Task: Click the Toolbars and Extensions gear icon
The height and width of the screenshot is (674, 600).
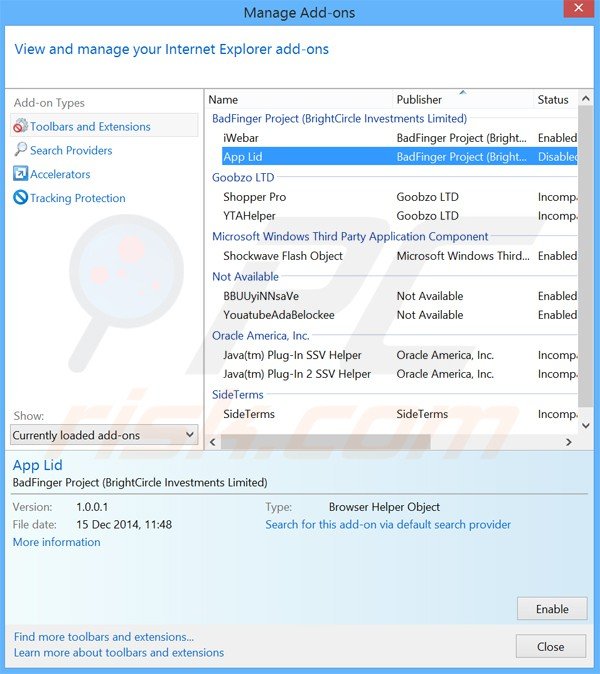Action: point(20,126)
